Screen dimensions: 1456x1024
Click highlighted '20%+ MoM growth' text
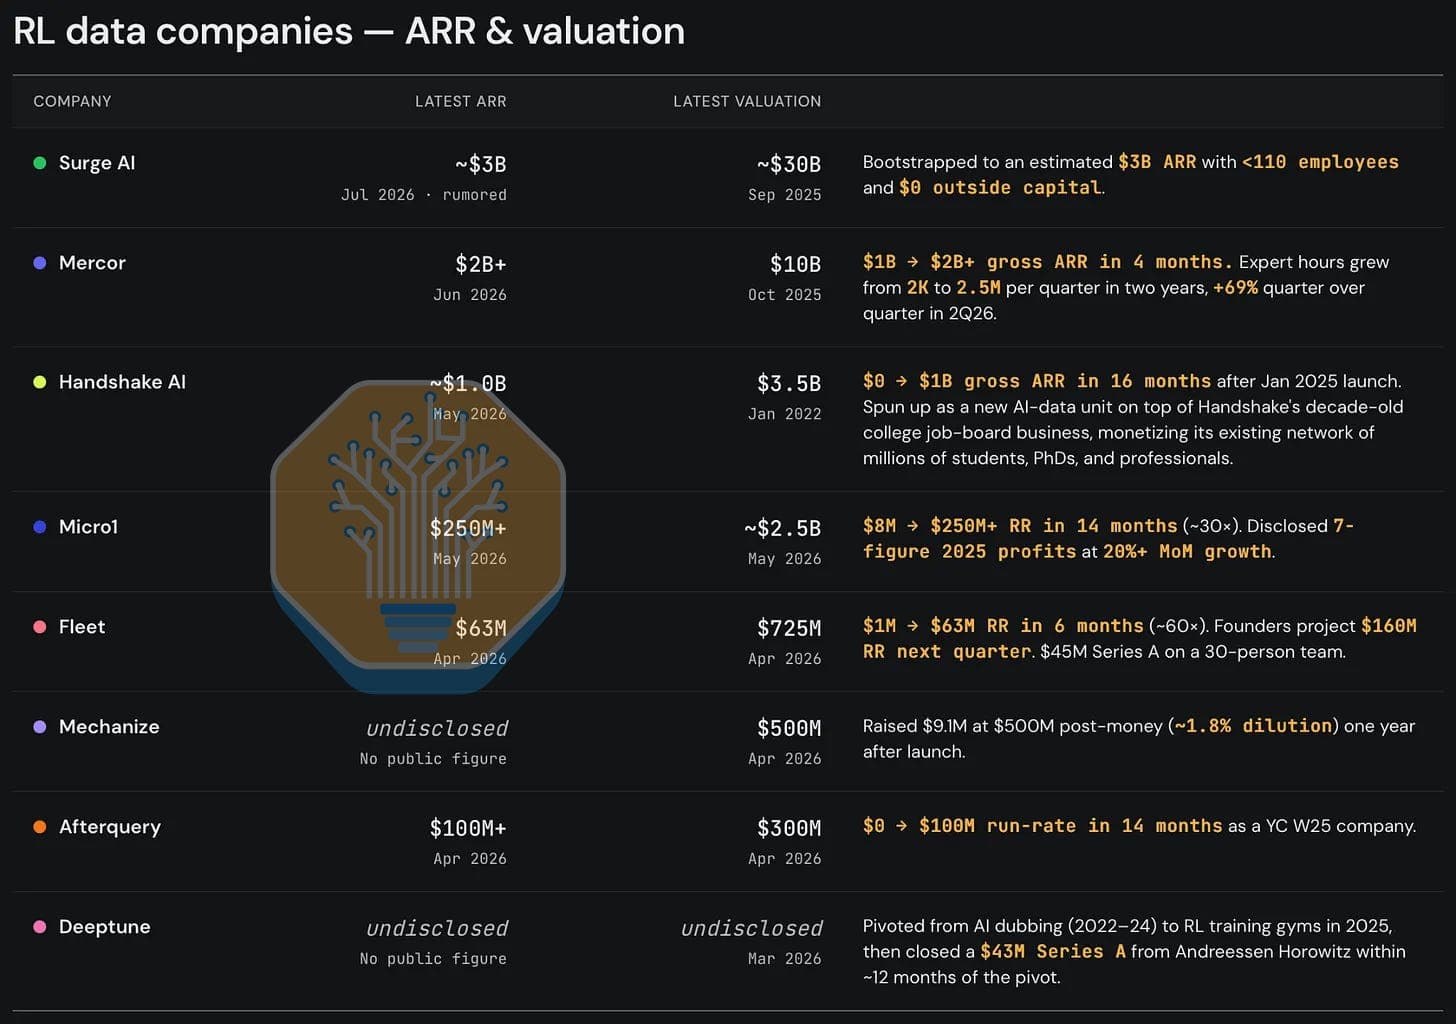tap(1187, 552)
